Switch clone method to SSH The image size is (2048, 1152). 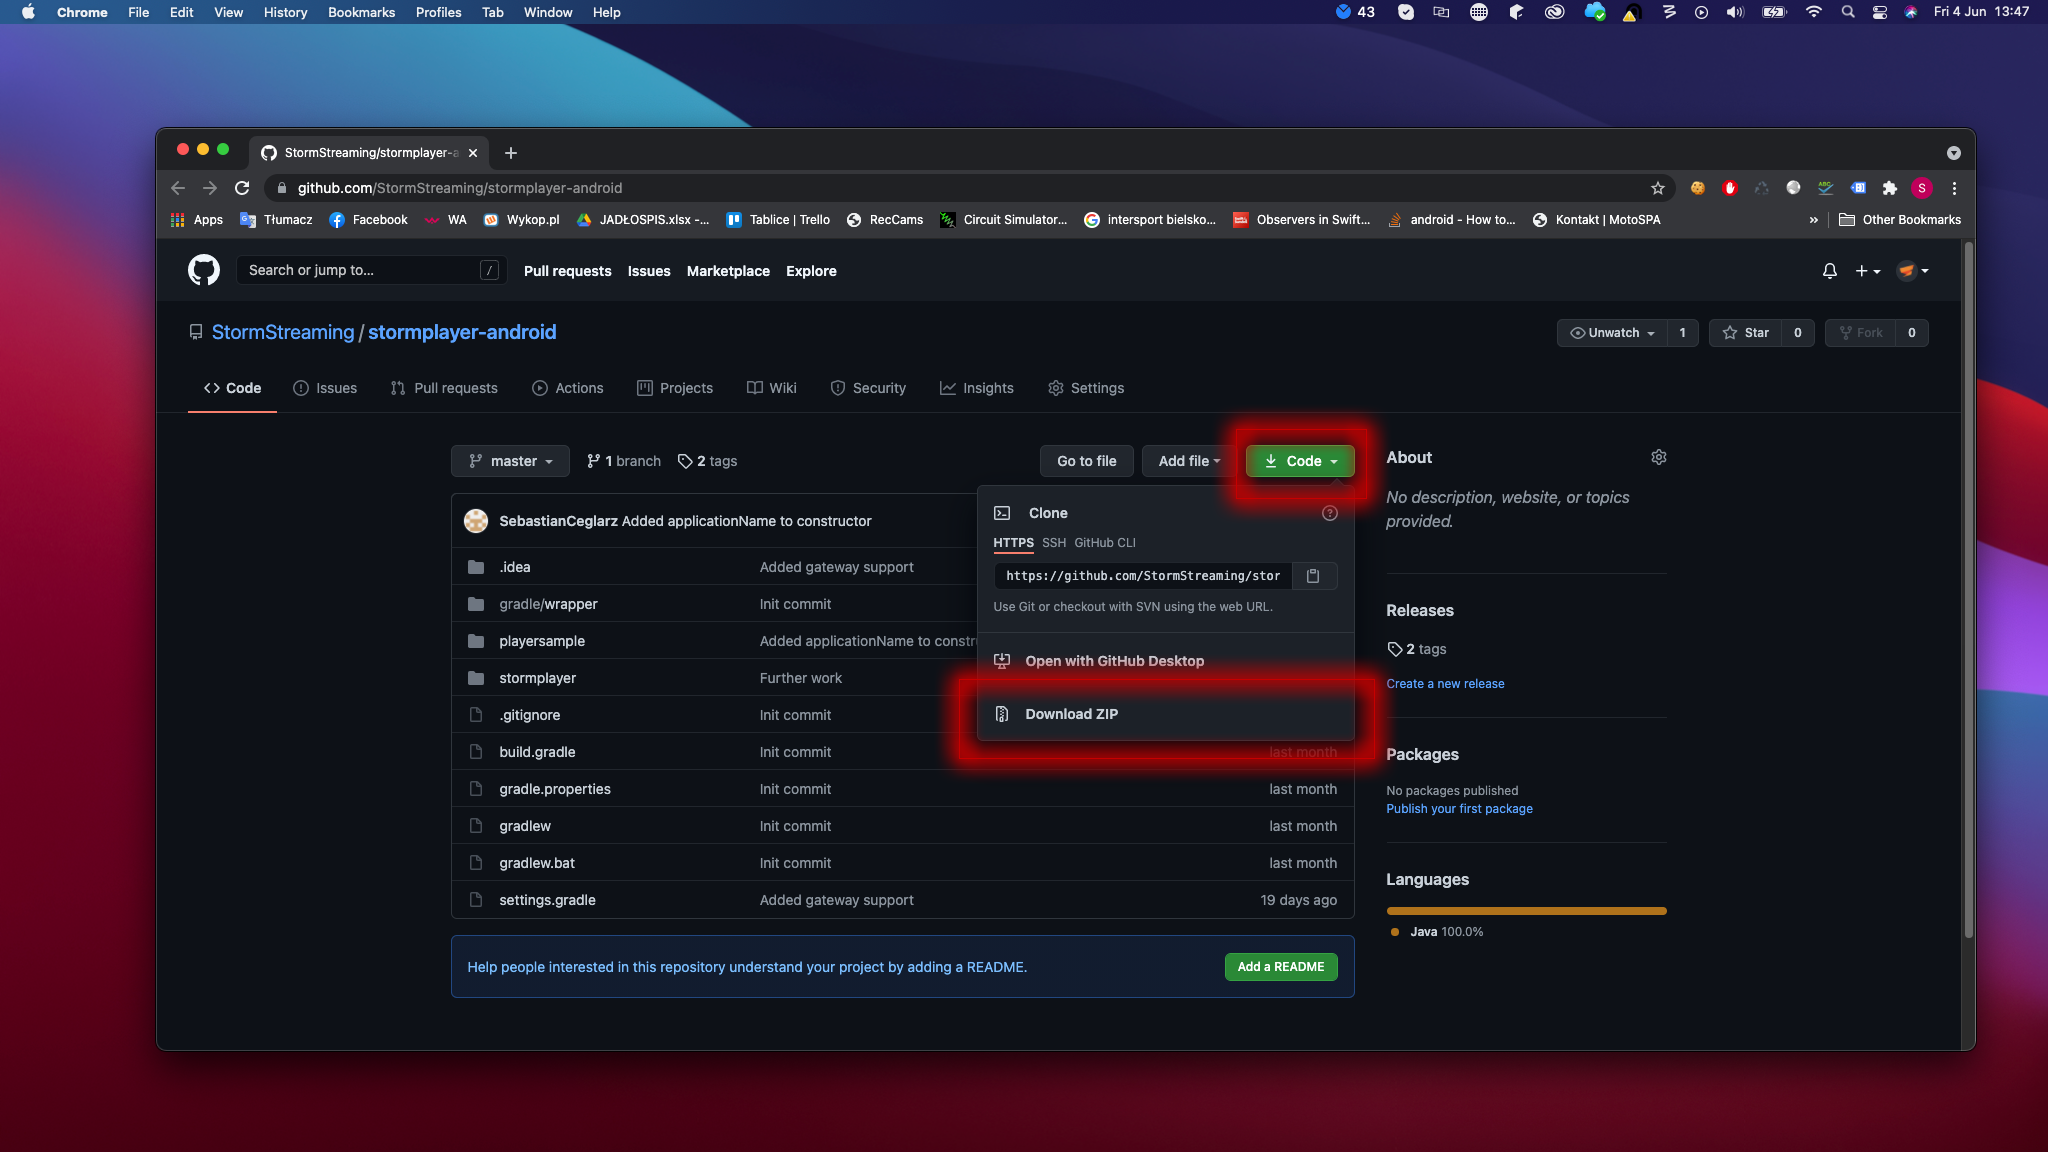click(x=1054, y=543)
